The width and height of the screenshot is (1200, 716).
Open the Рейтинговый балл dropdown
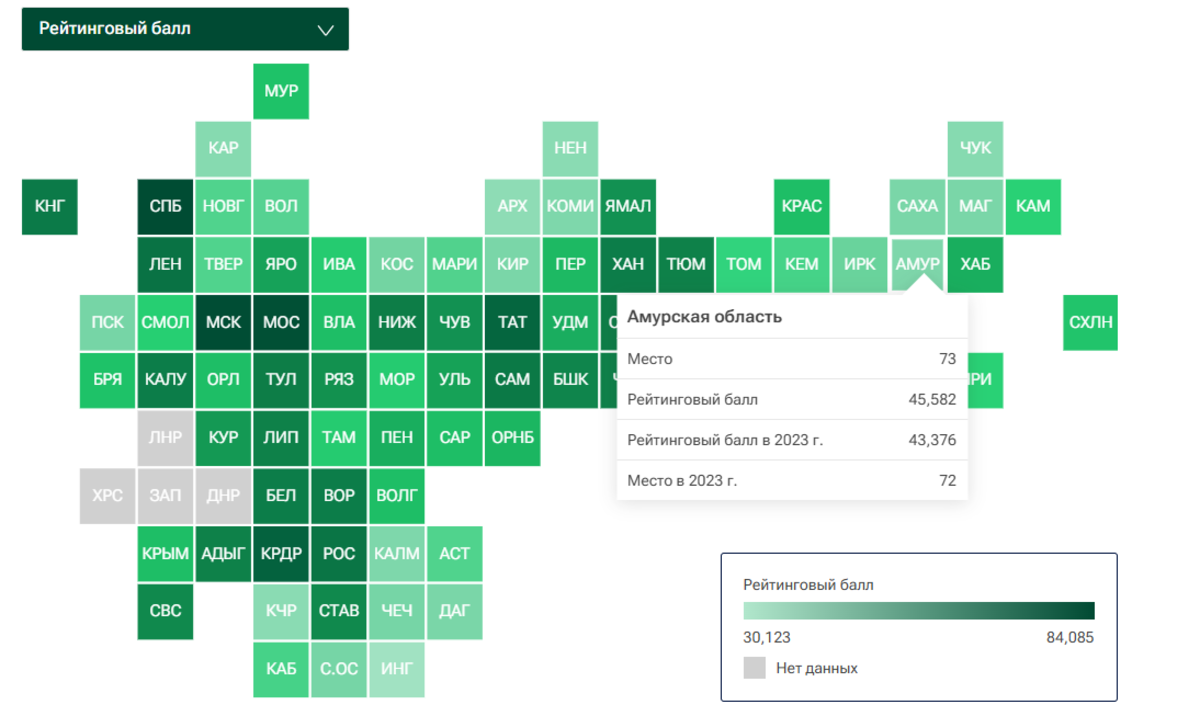click(x=185, y=29)
